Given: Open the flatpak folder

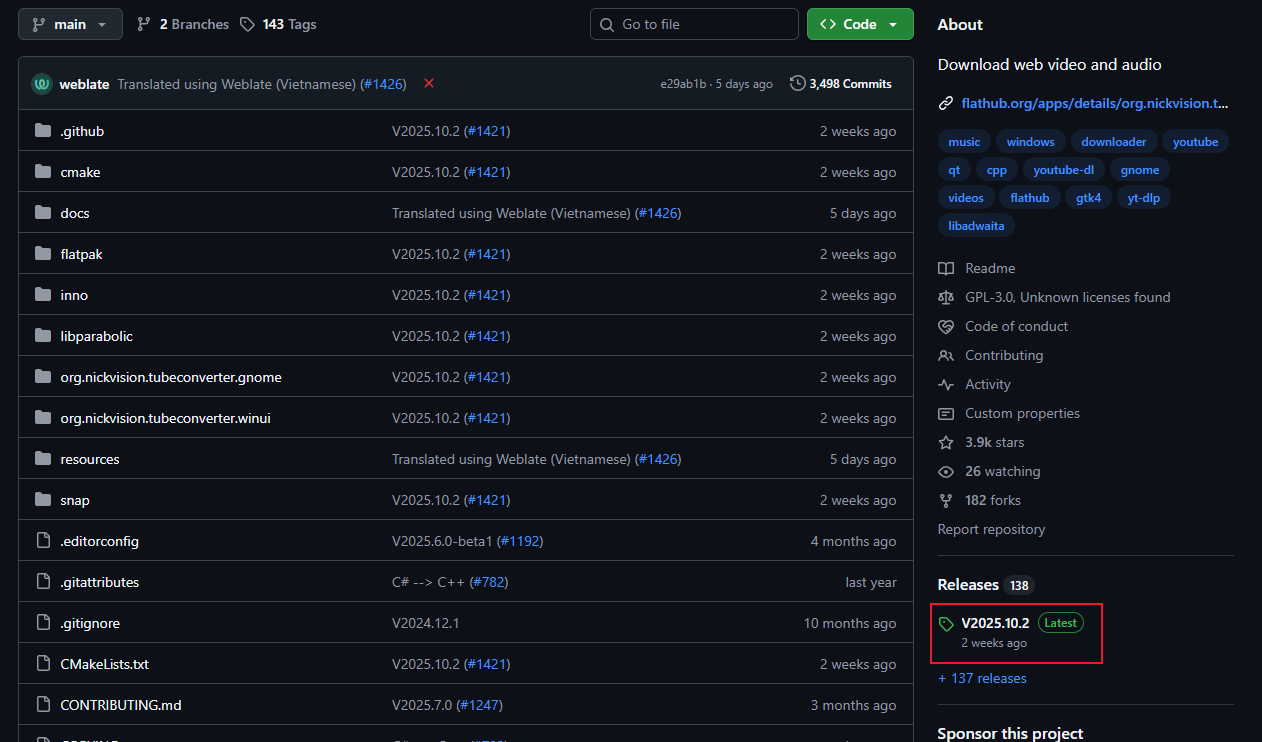Looking at the screenshot, I should 81,254.
